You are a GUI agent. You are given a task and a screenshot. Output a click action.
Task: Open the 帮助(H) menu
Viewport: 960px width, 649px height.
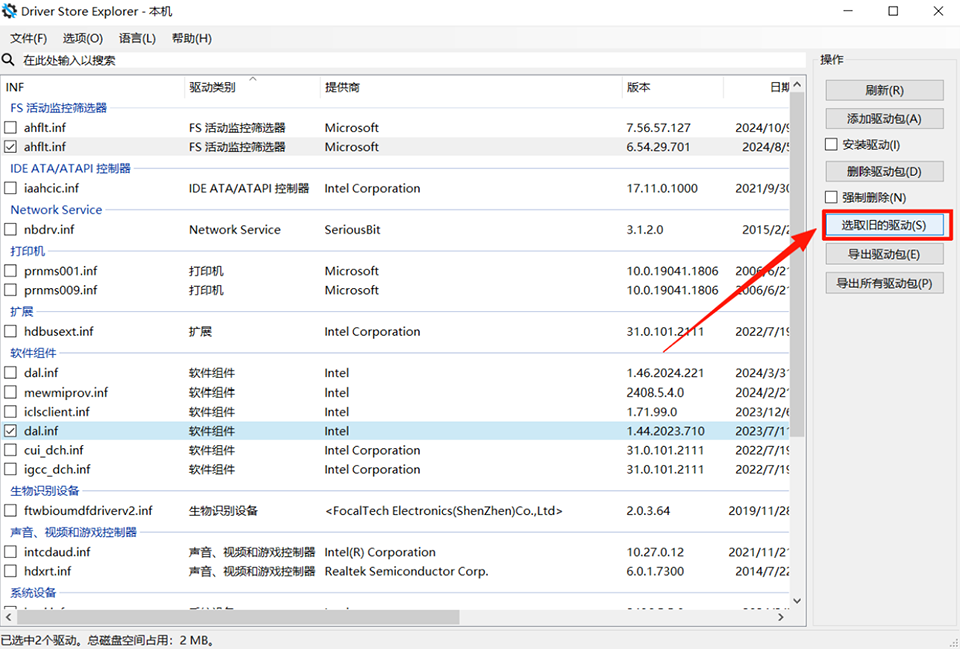[192, 38]
